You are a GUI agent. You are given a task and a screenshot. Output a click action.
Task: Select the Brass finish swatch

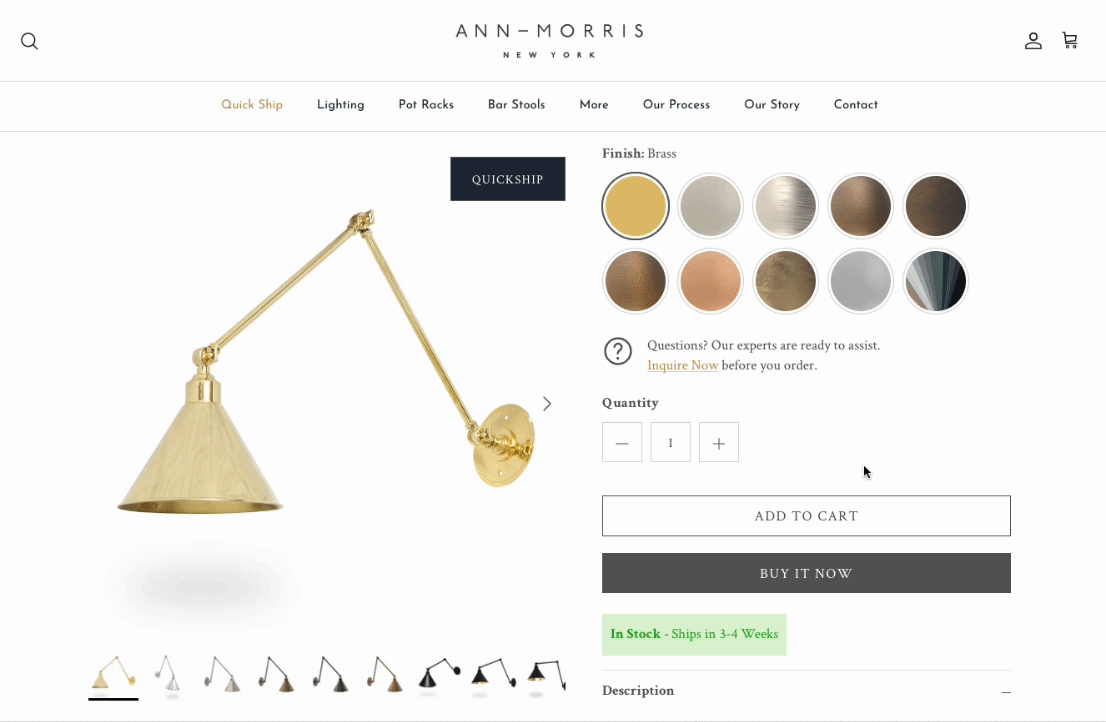point(636,206)
